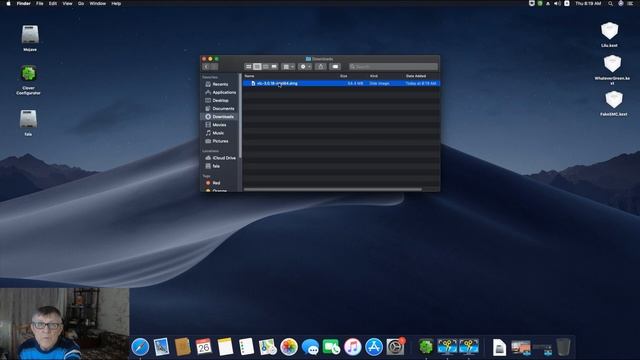The height and width of the screenshot is (360, 640).
Task: Open Clover Configurator from the Dock
Action: [426, 347]
